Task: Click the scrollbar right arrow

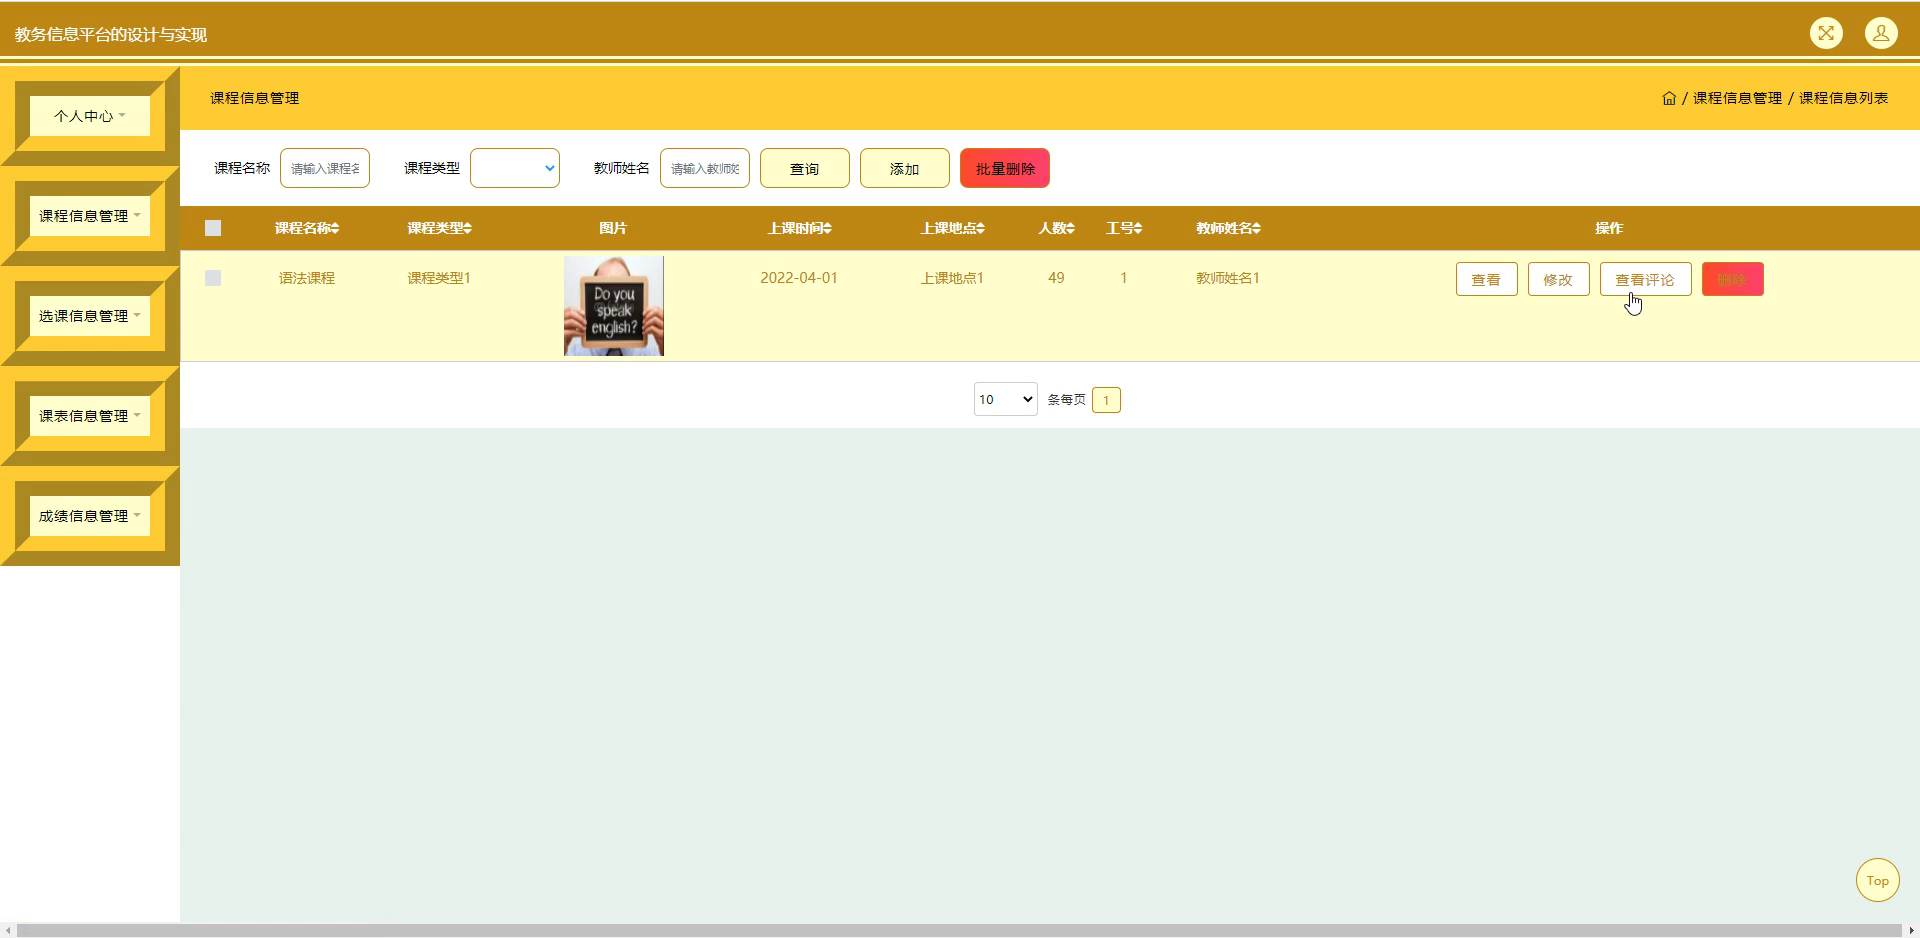Action: pos(1912,930)
